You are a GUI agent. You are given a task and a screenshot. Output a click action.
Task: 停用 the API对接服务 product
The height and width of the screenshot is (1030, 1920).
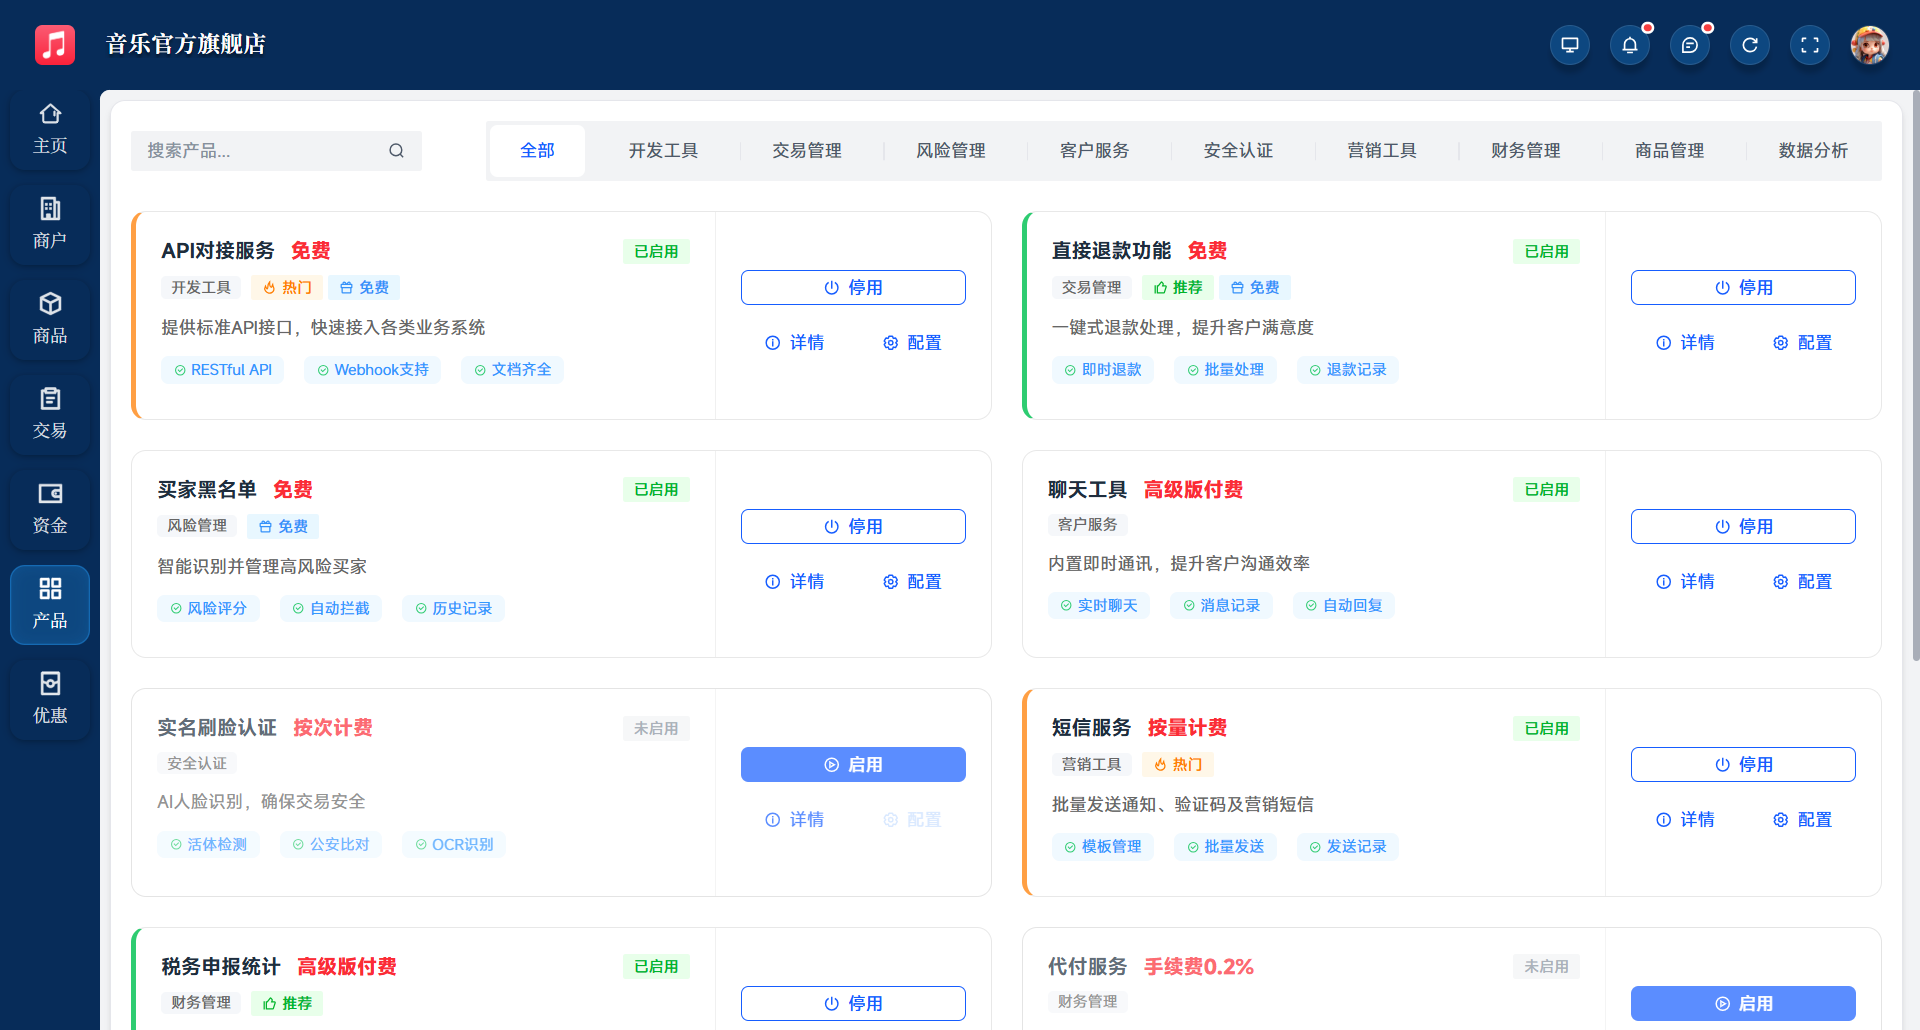coord(853,287)
